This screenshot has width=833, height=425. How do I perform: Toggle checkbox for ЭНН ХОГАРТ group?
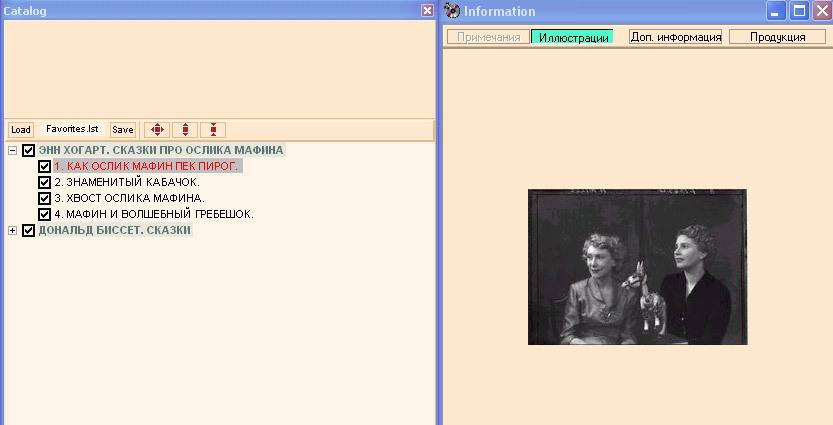click(28, 150)
